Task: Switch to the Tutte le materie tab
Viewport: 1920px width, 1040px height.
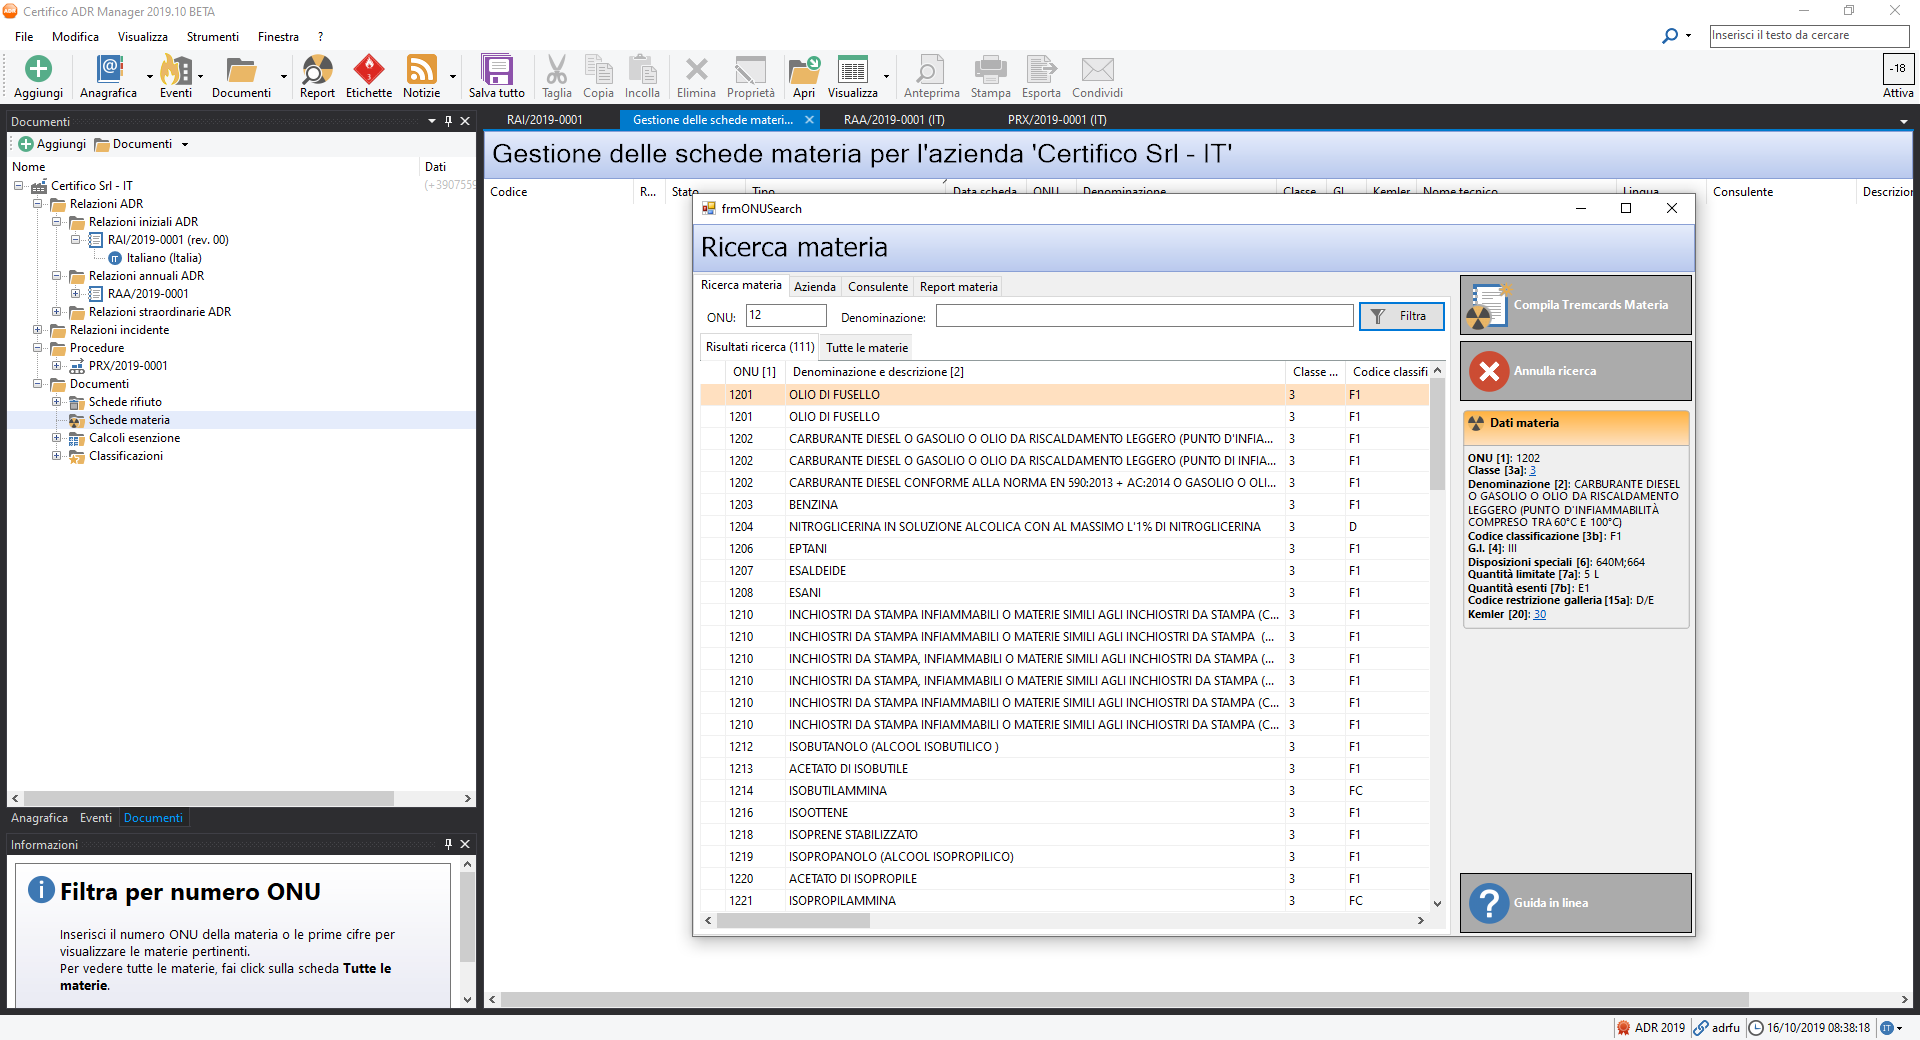Action: tap(866, 348)
